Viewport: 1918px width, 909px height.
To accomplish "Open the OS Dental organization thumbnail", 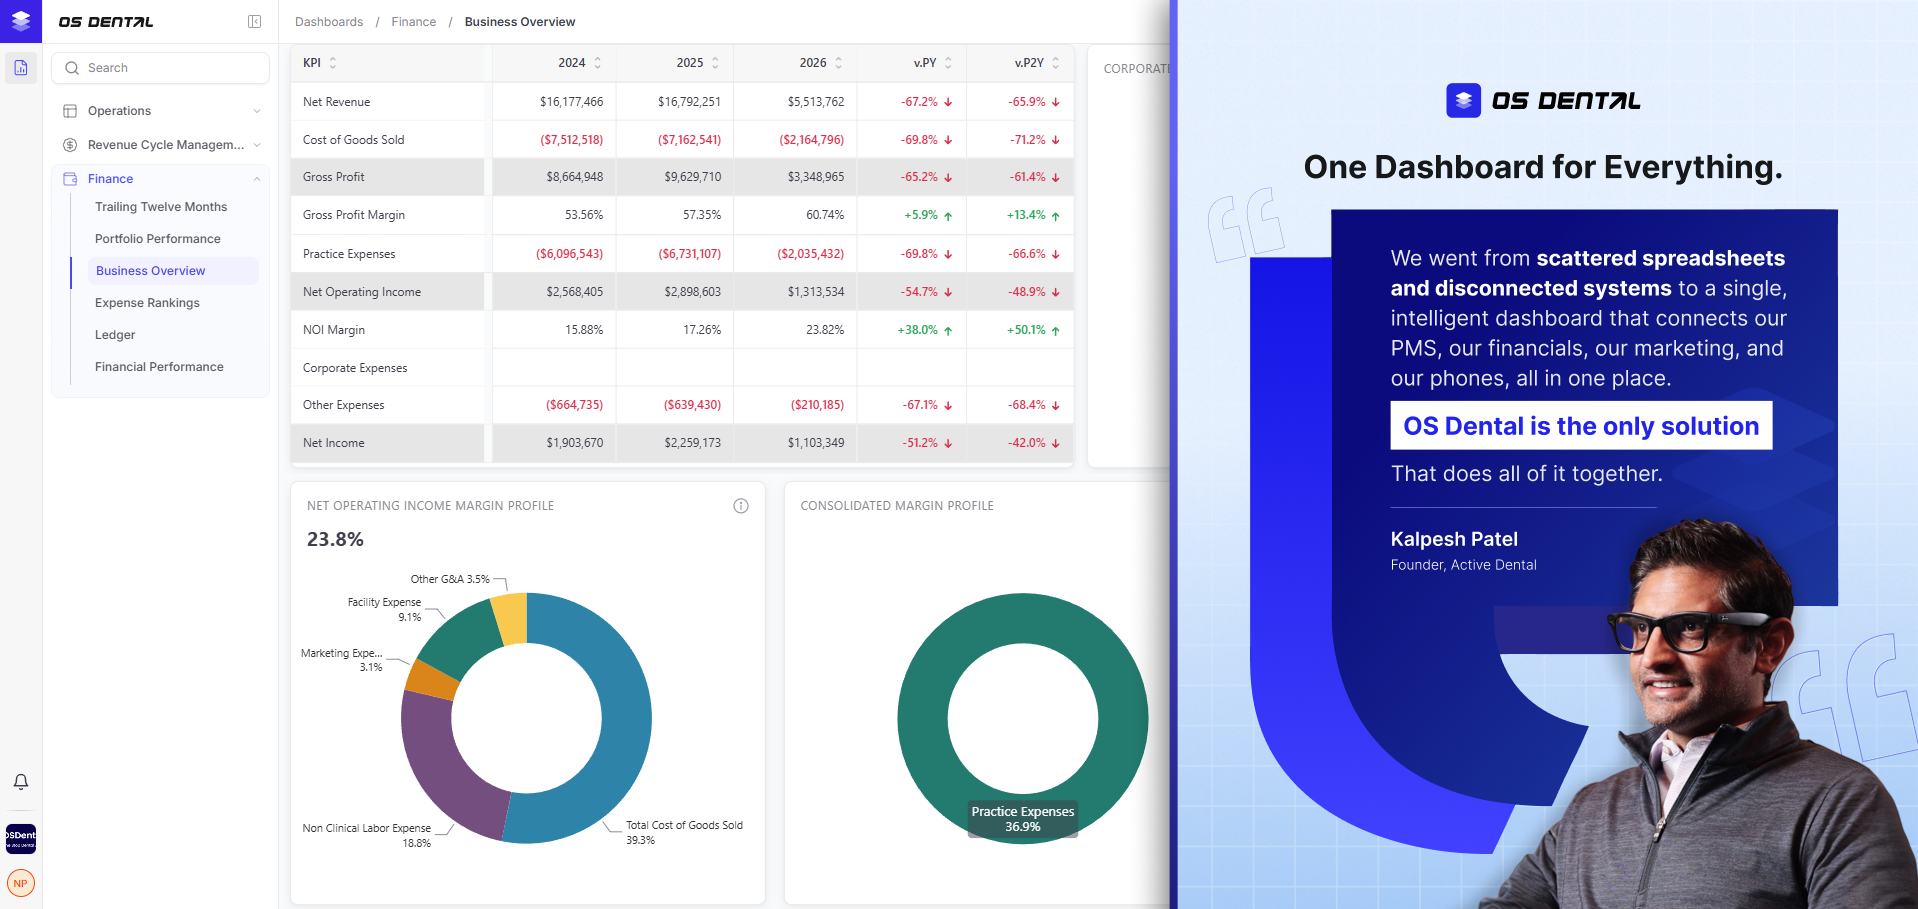I will [x=21, y=838].
